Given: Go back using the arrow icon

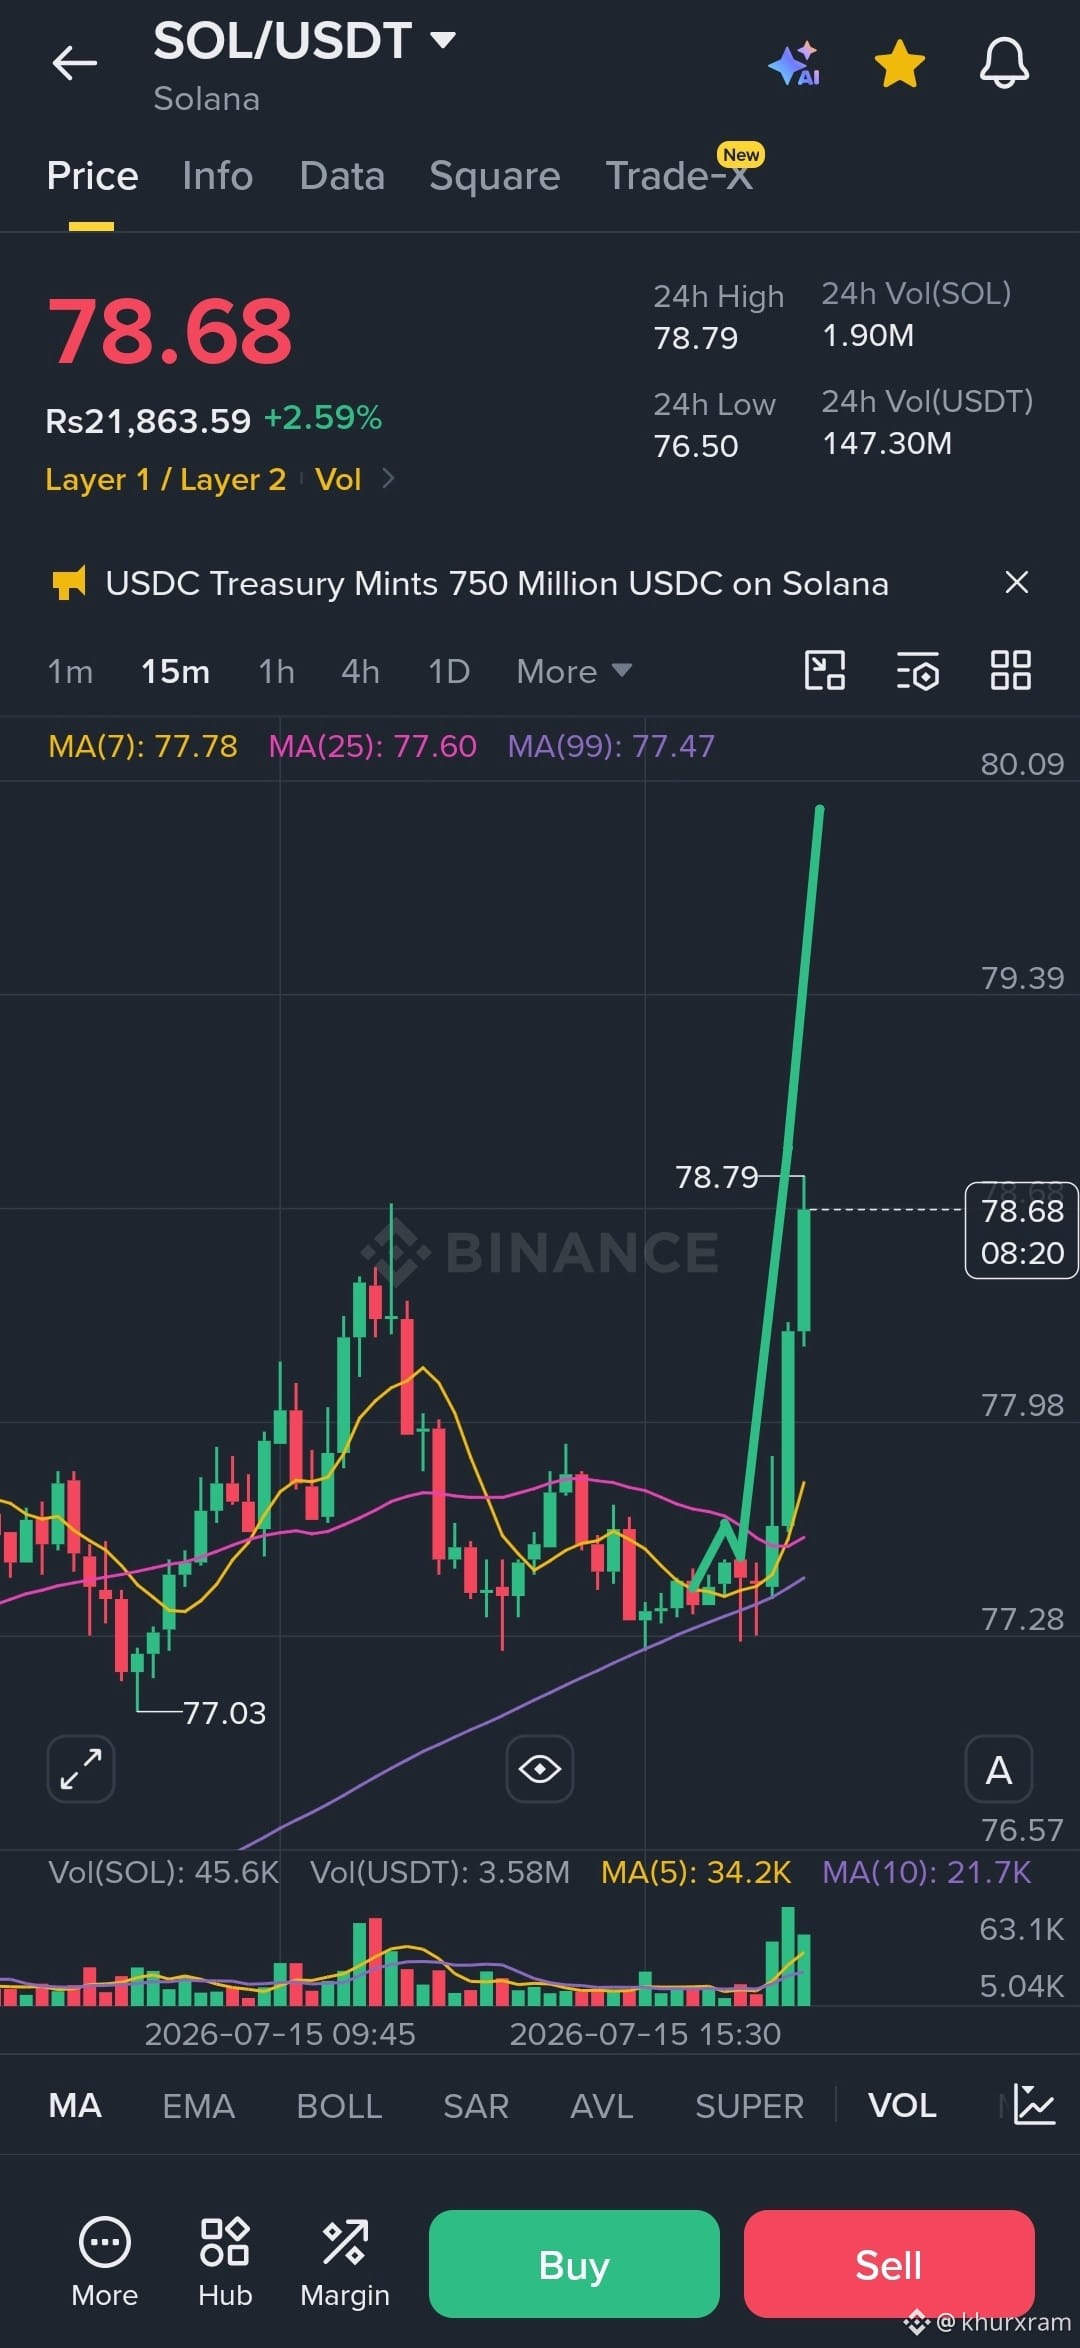Looking at the screenshot, I should 75,63.
